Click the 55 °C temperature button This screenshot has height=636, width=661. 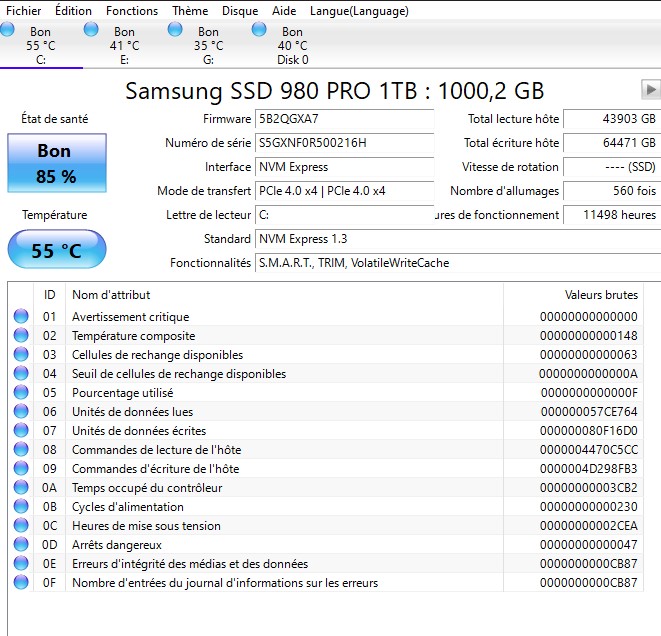point(56,250)
